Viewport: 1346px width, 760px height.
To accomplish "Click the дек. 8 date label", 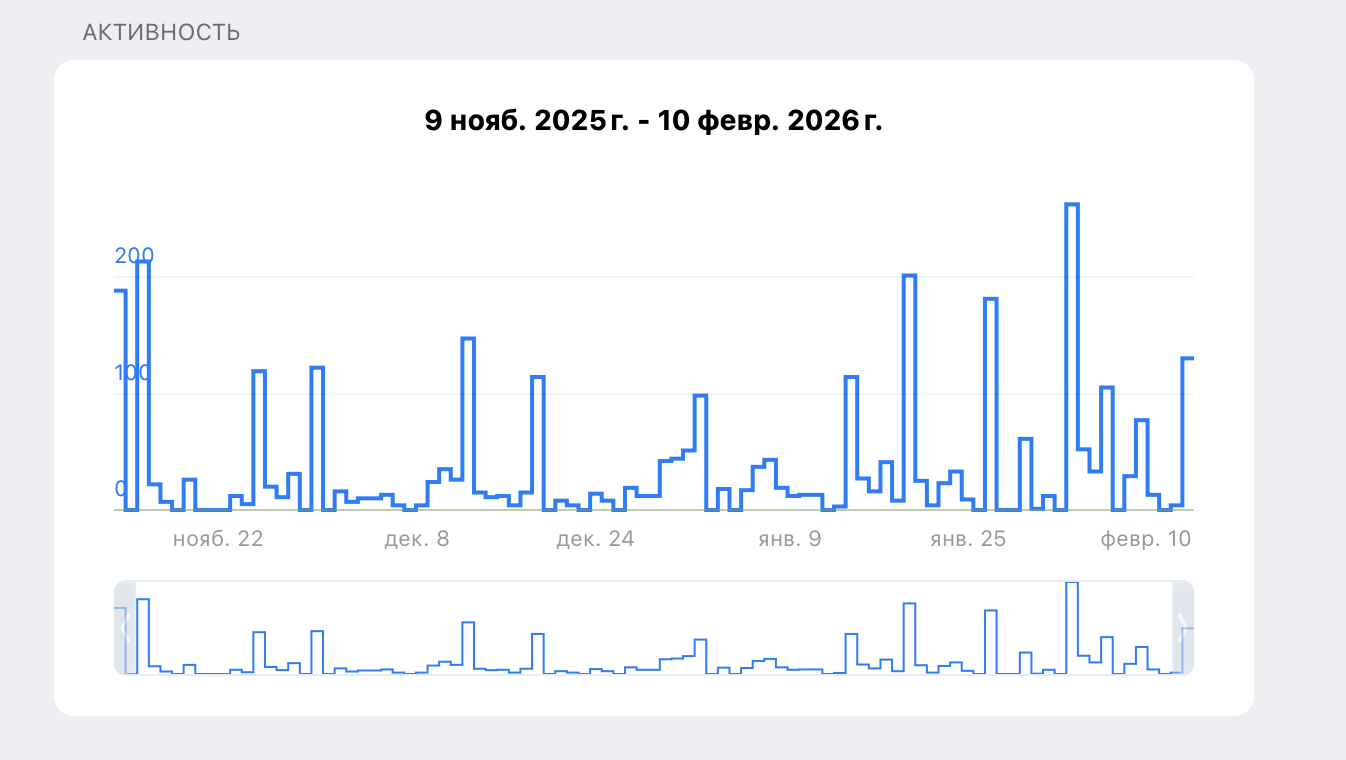I will pyautogui.click(x=417, y=539).
